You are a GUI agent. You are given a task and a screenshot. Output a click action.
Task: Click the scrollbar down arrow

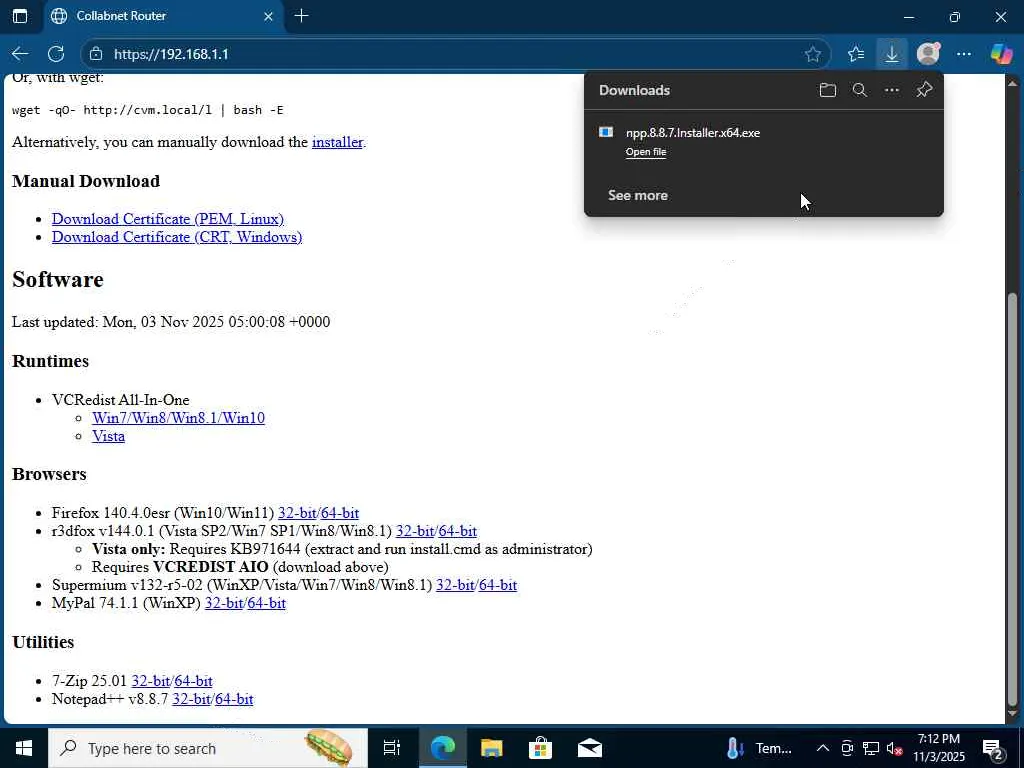pos(1014,713)
